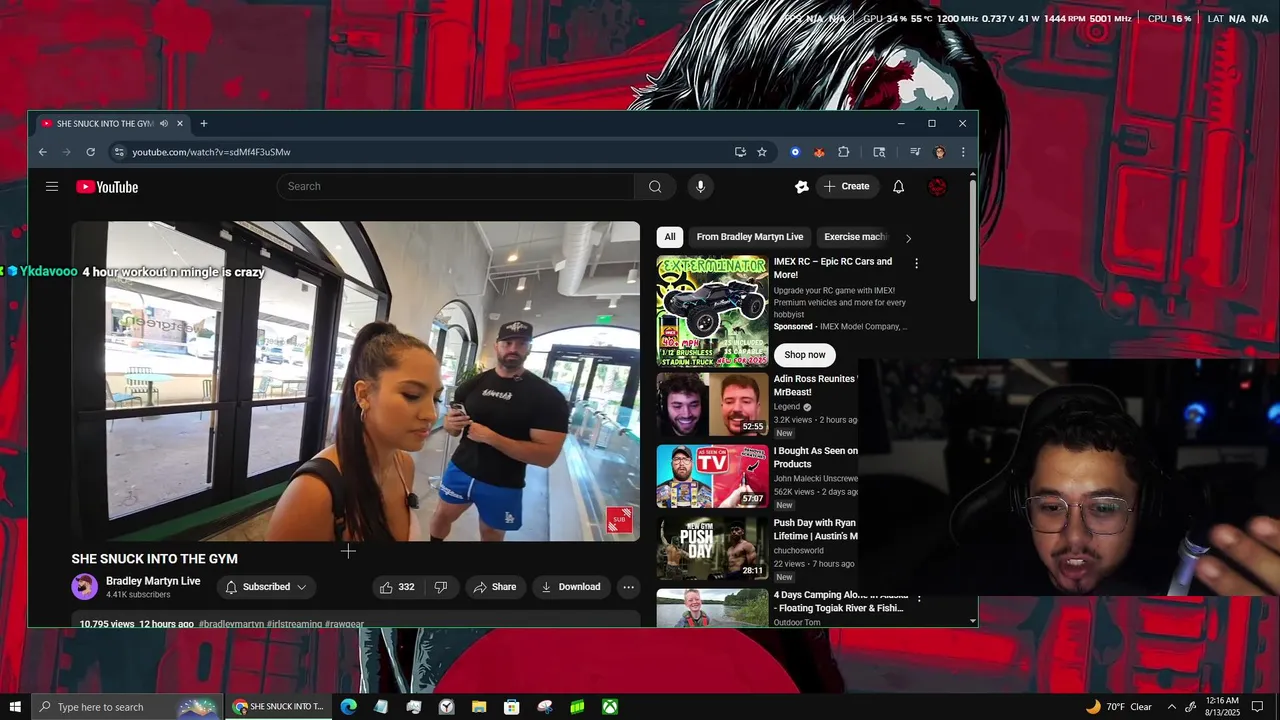The width and height of the screenshot is (1280, 720).
Task: Click the scrollbar down arrow
Action: 973,621
